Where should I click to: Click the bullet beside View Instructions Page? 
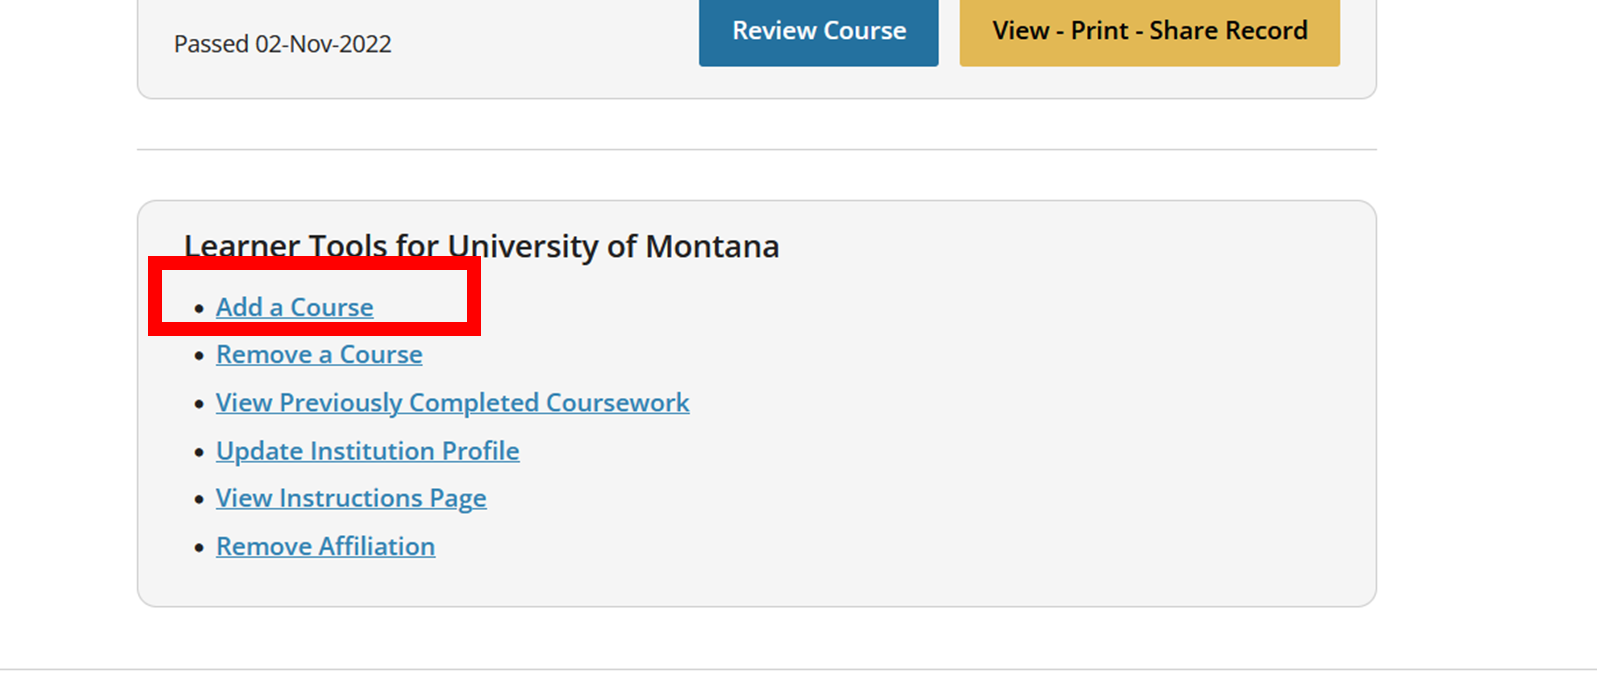tap(199, 499)
